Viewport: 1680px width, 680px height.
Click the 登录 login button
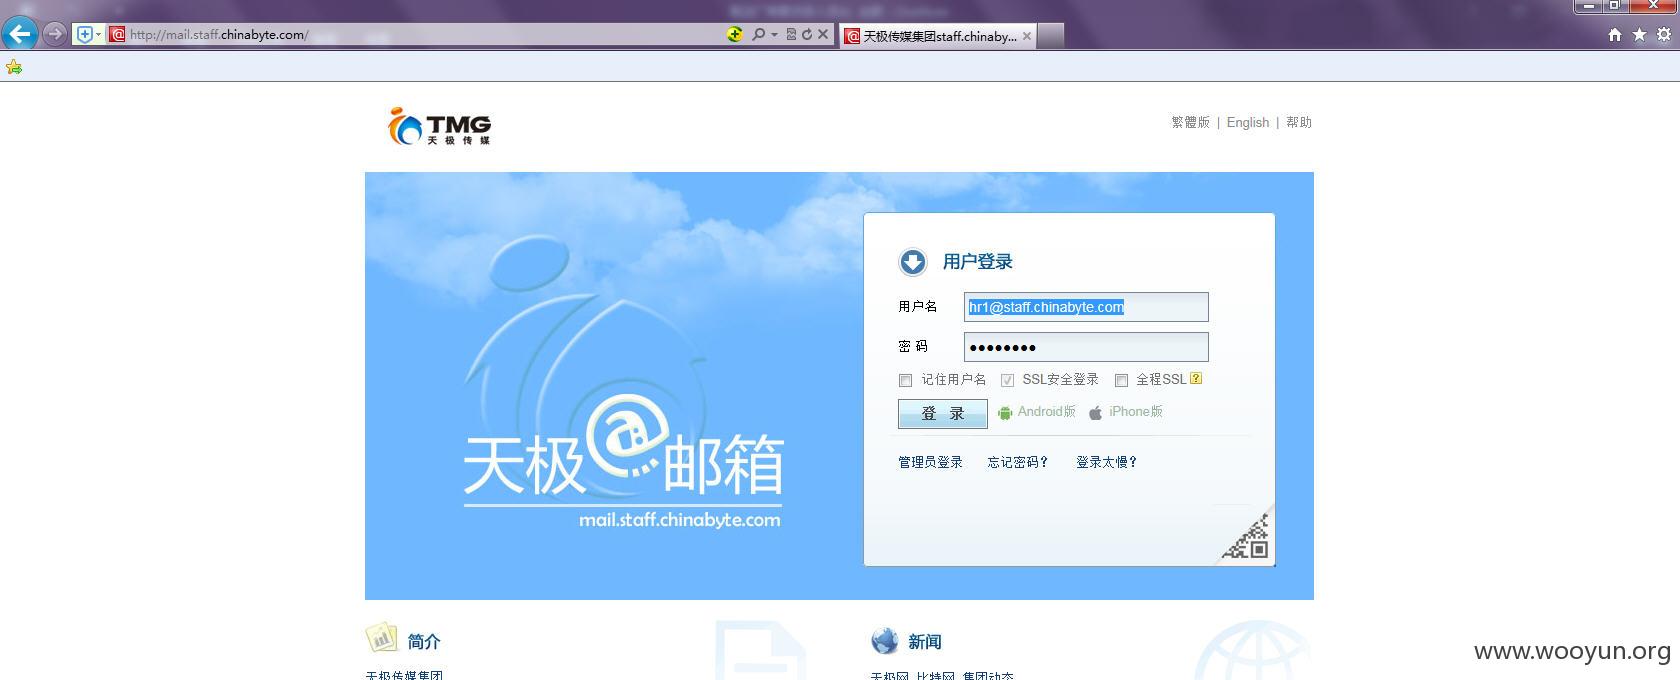(x=942, y=414)
